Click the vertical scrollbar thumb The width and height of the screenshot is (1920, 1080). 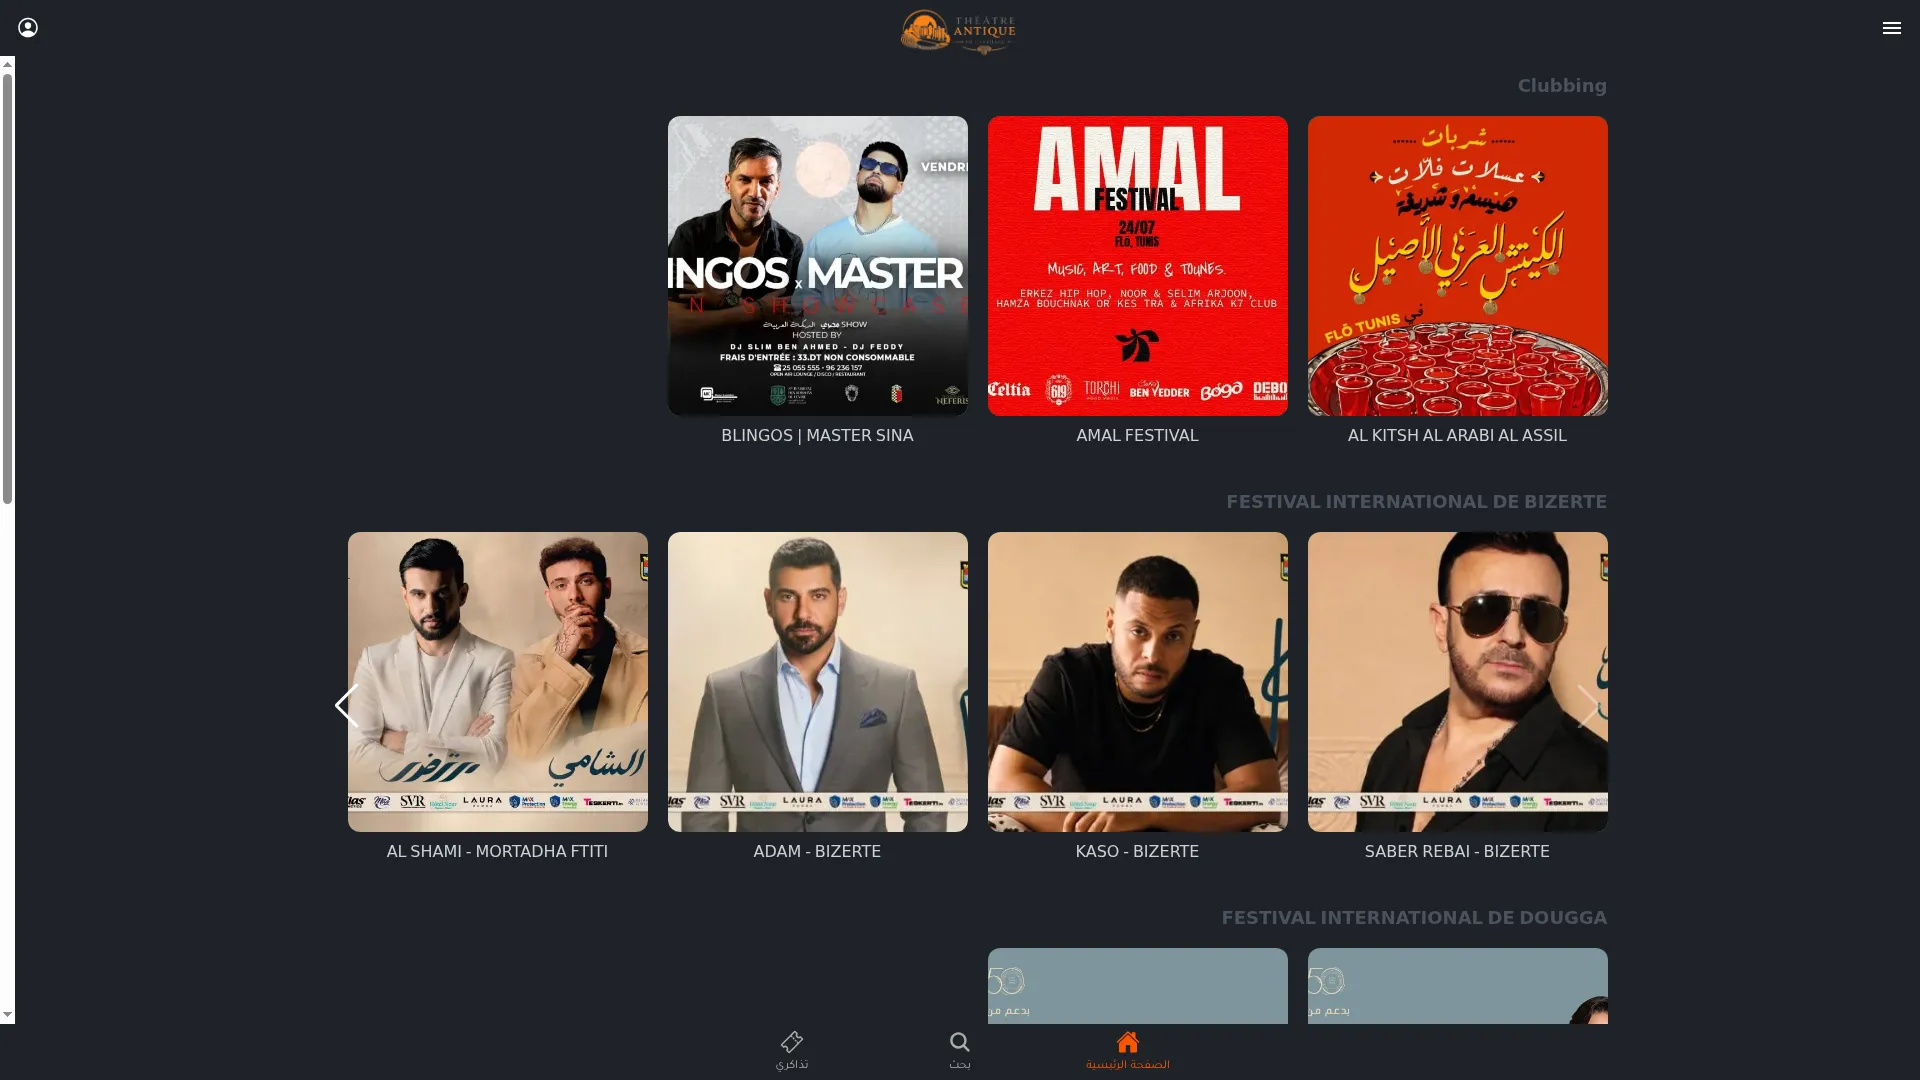(x=7, y=289)
